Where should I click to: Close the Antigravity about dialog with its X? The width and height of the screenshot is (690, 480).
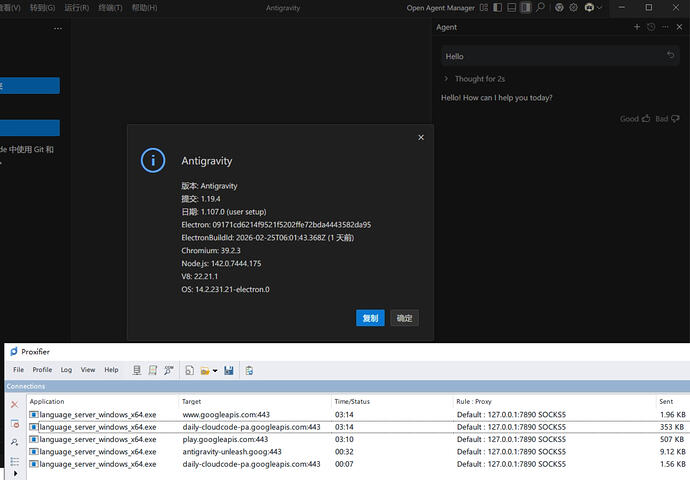[421, 138]
